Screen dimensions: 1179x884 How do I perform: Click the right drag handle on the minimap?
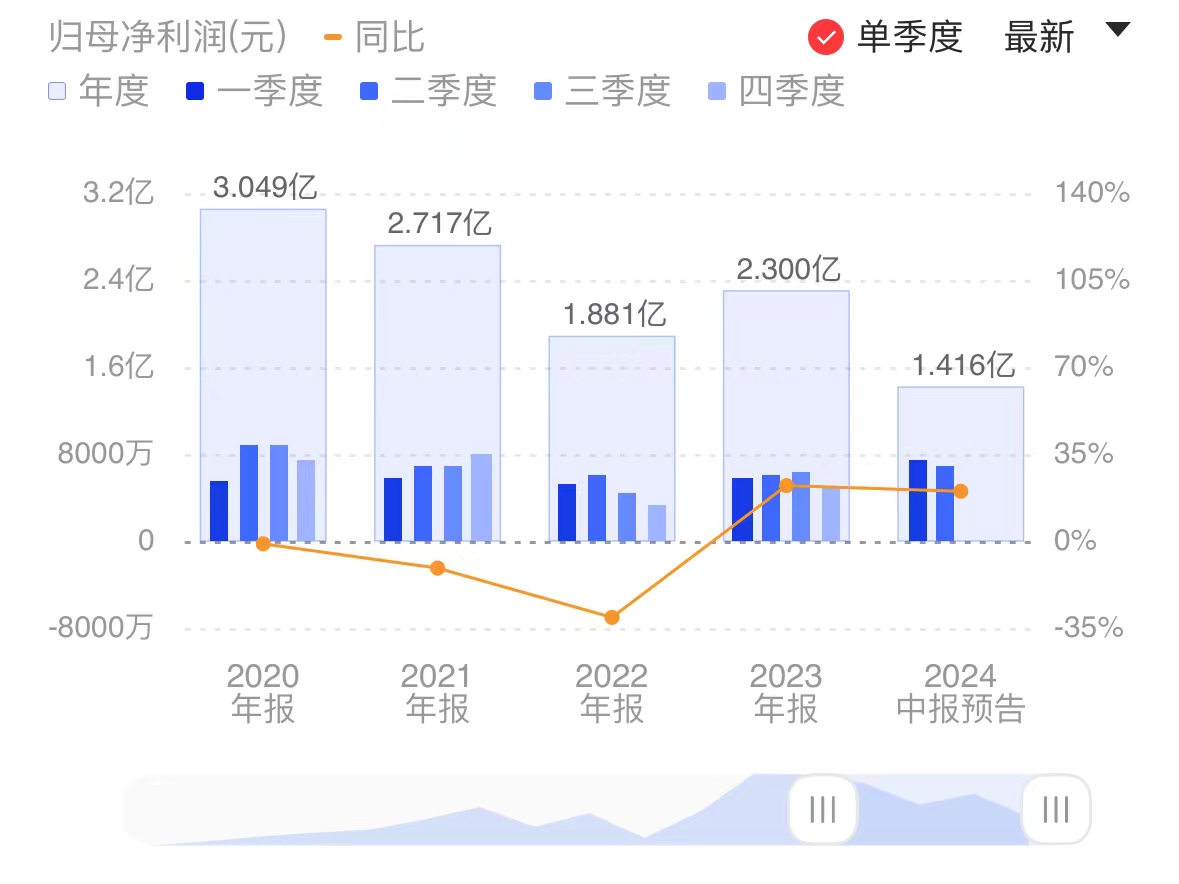click(x=1055, y=810)
